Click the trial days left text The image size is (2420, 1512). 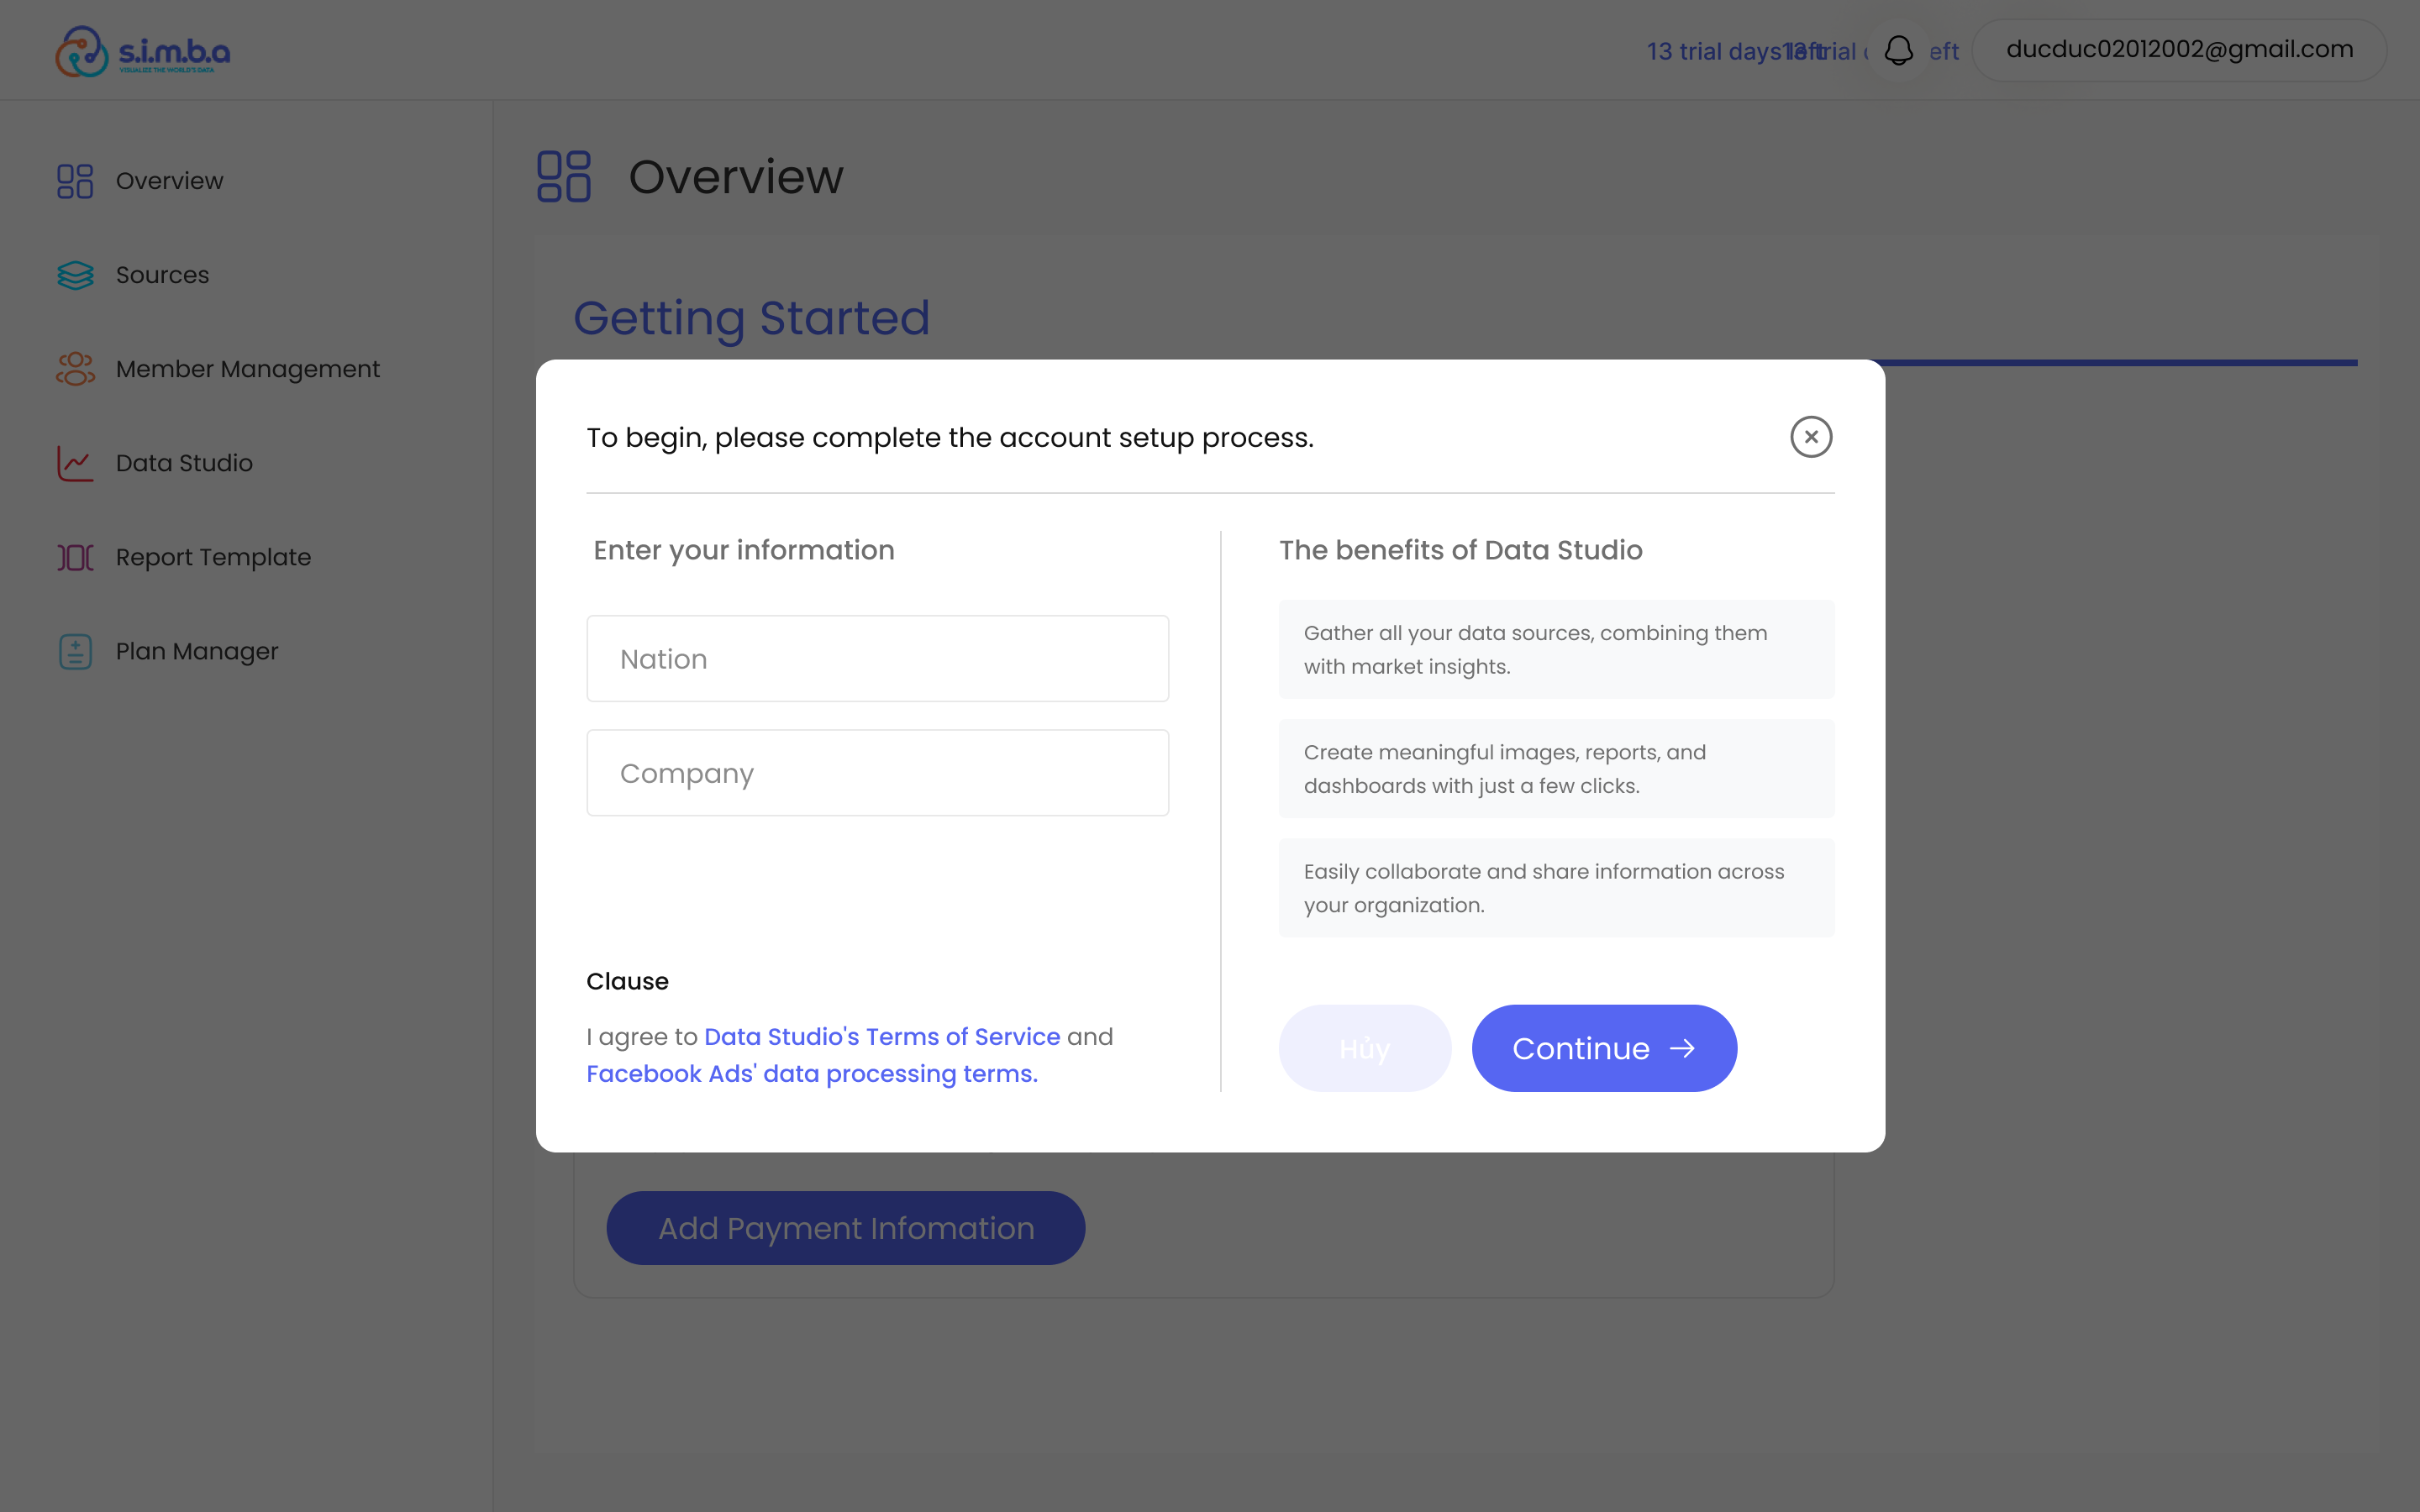tap(1750, 51)
